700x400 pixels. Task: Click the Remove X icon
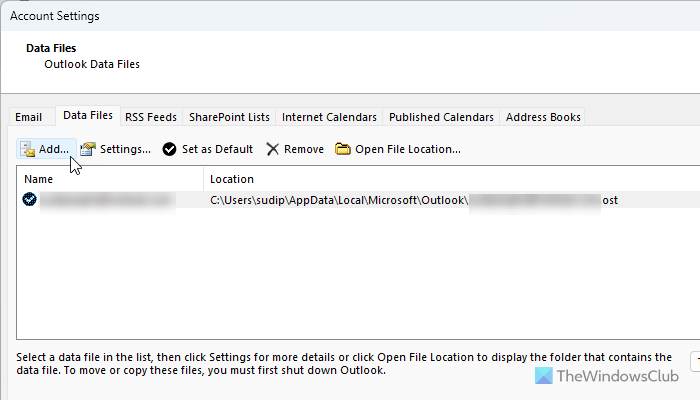pos(272,149)
